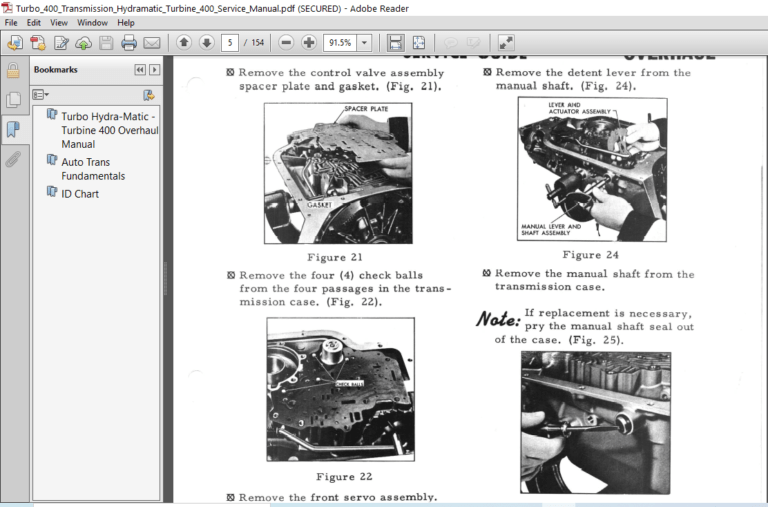Click the 'Bookmarks' panel title

tap(55, 70)
